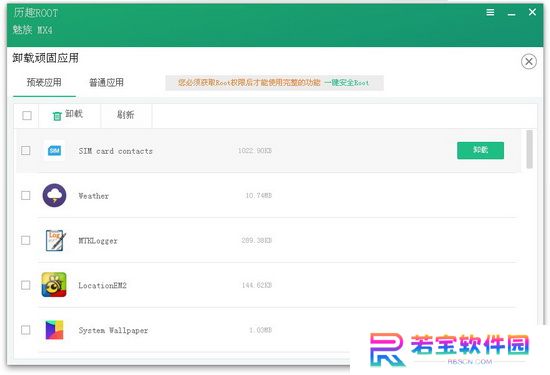Select the LocationEM2 app name
Screen dimensions: 550x375
[x=102, y=286]
